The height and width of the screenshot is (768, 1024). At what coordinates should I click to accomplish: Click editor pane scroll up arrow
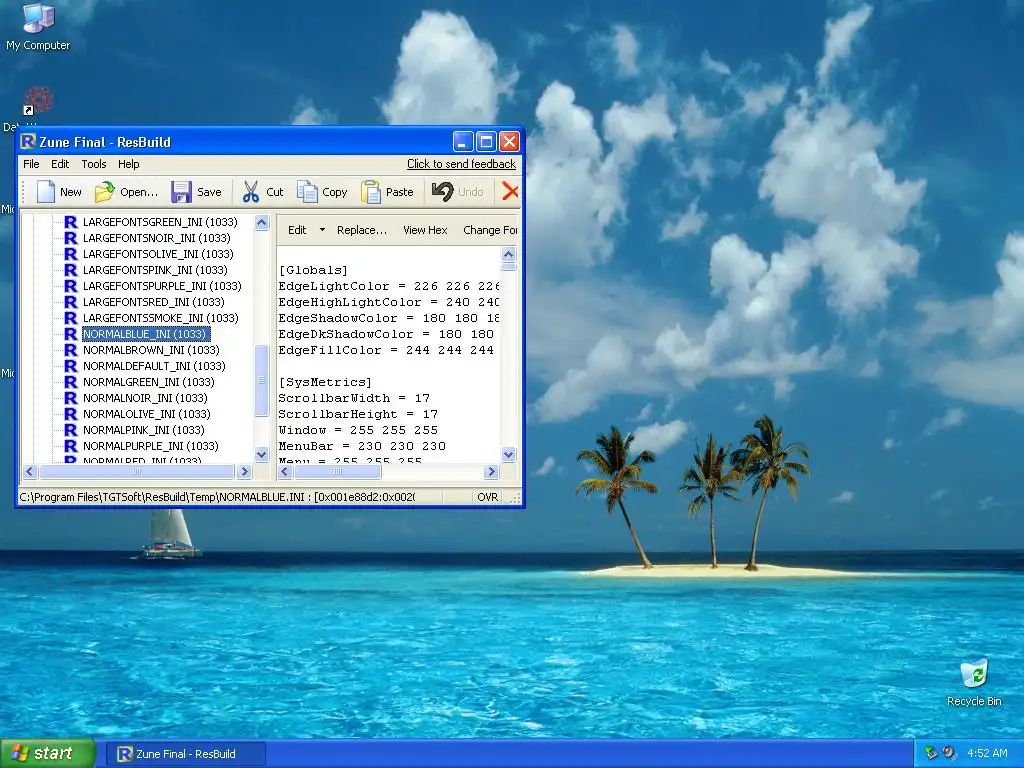[509, 255]
